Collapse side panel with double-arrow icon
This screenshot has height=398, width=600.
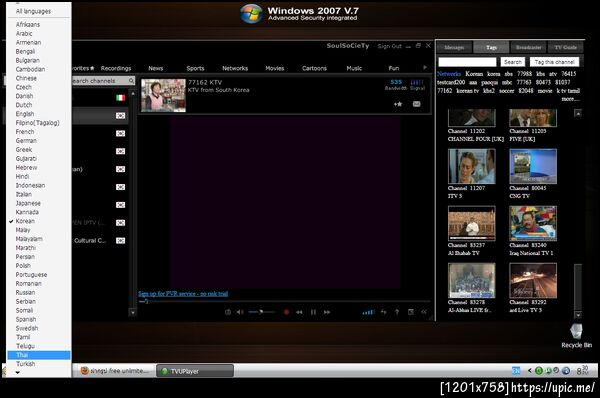pos(424,312)
